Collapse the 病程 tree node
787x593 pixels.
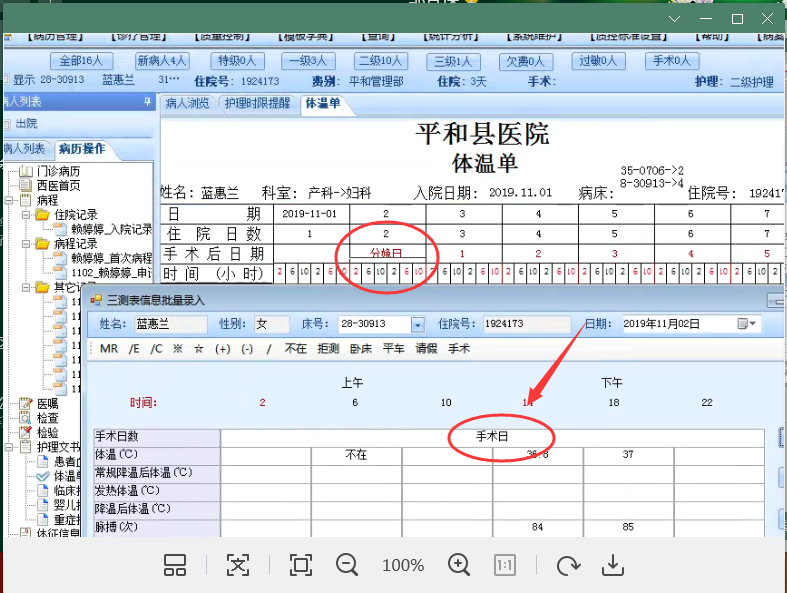pyautogui.click(x=9, y=200)
